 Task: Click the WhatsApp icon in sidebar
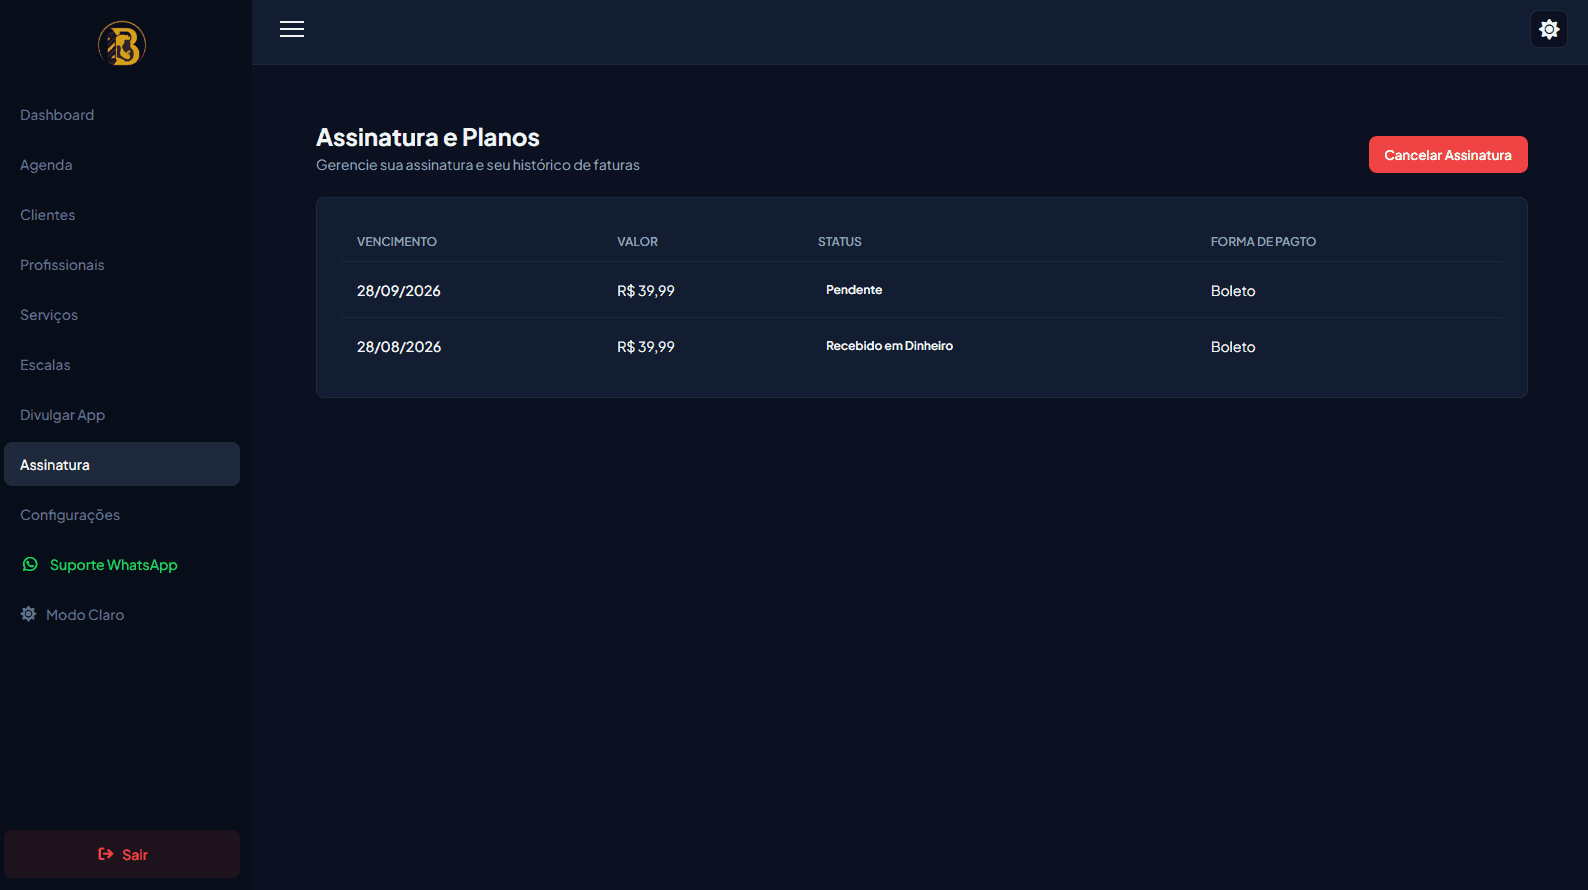tap(30, 564)
